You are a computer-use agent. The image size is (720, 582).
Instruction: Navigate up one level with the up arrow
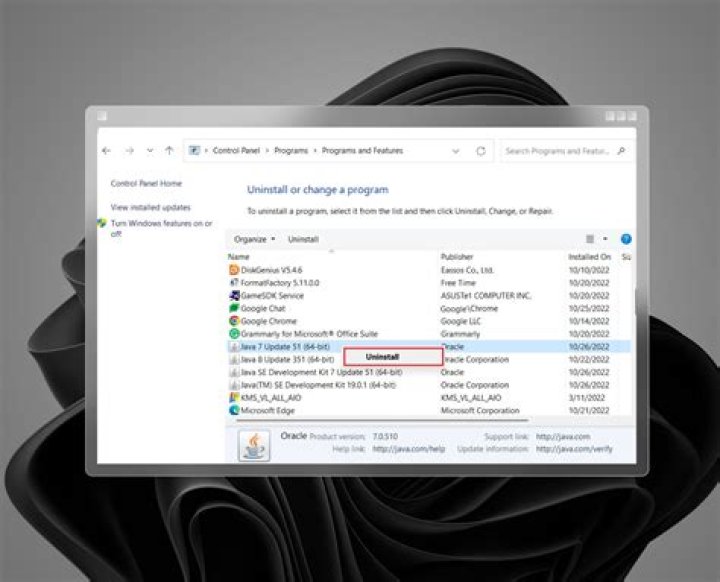(x=169, y=151)
